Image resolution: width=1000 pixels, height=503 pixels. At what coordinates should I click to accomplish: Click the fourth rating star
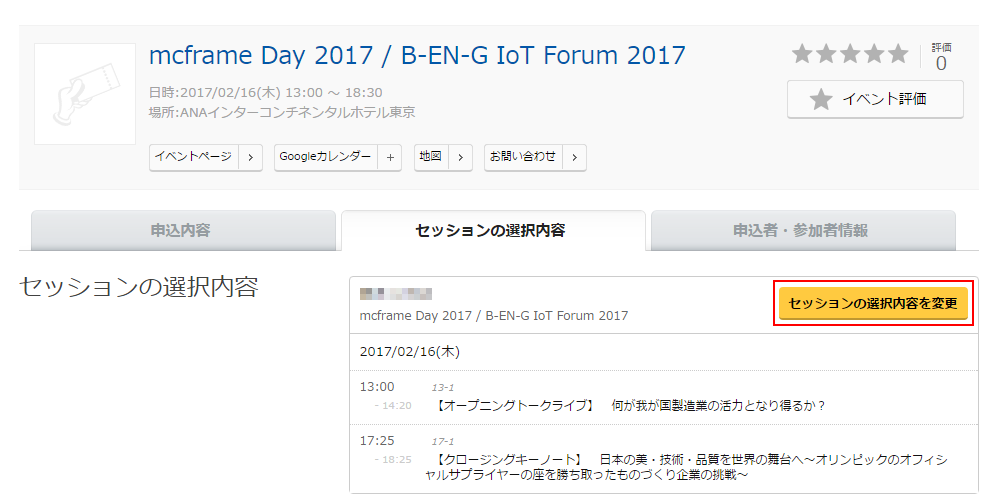(874, 54)
